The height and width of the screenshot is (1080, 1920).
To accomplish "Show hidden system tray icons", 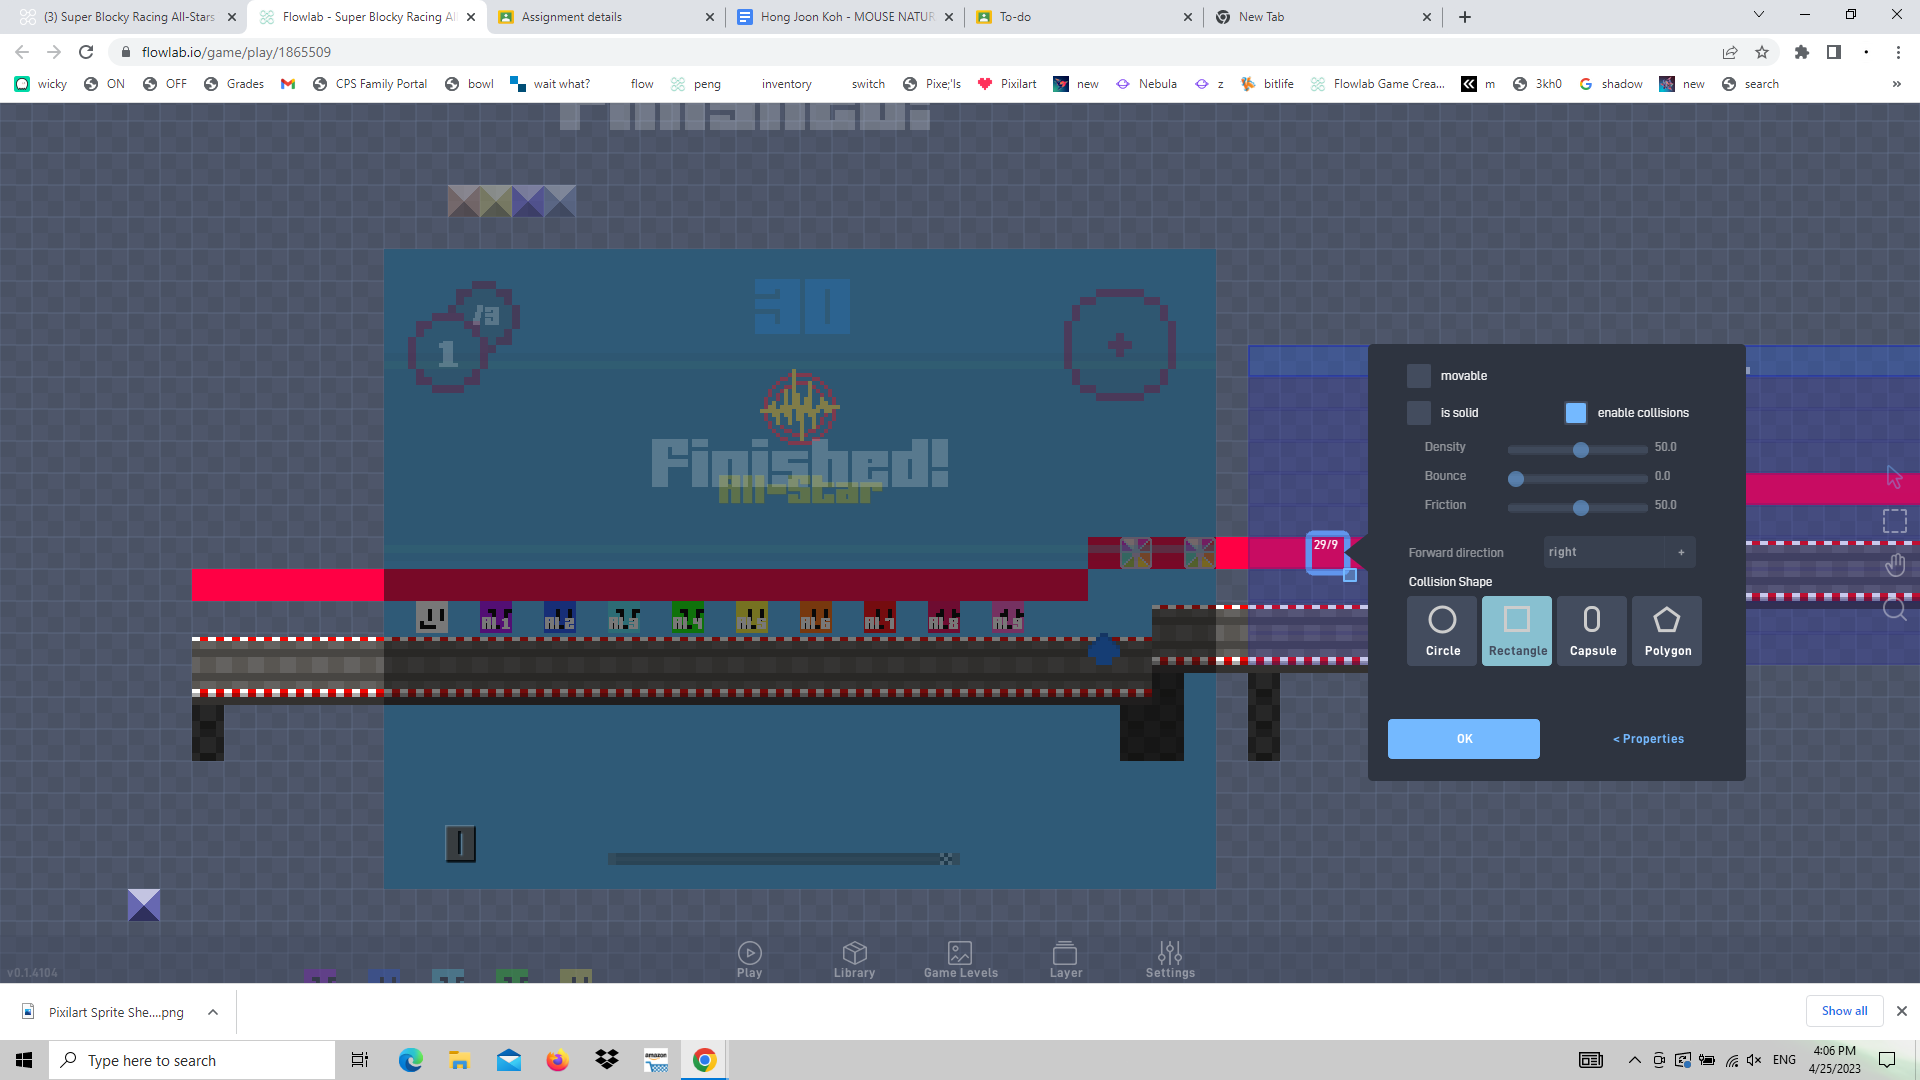I will coord(1634,1060).
